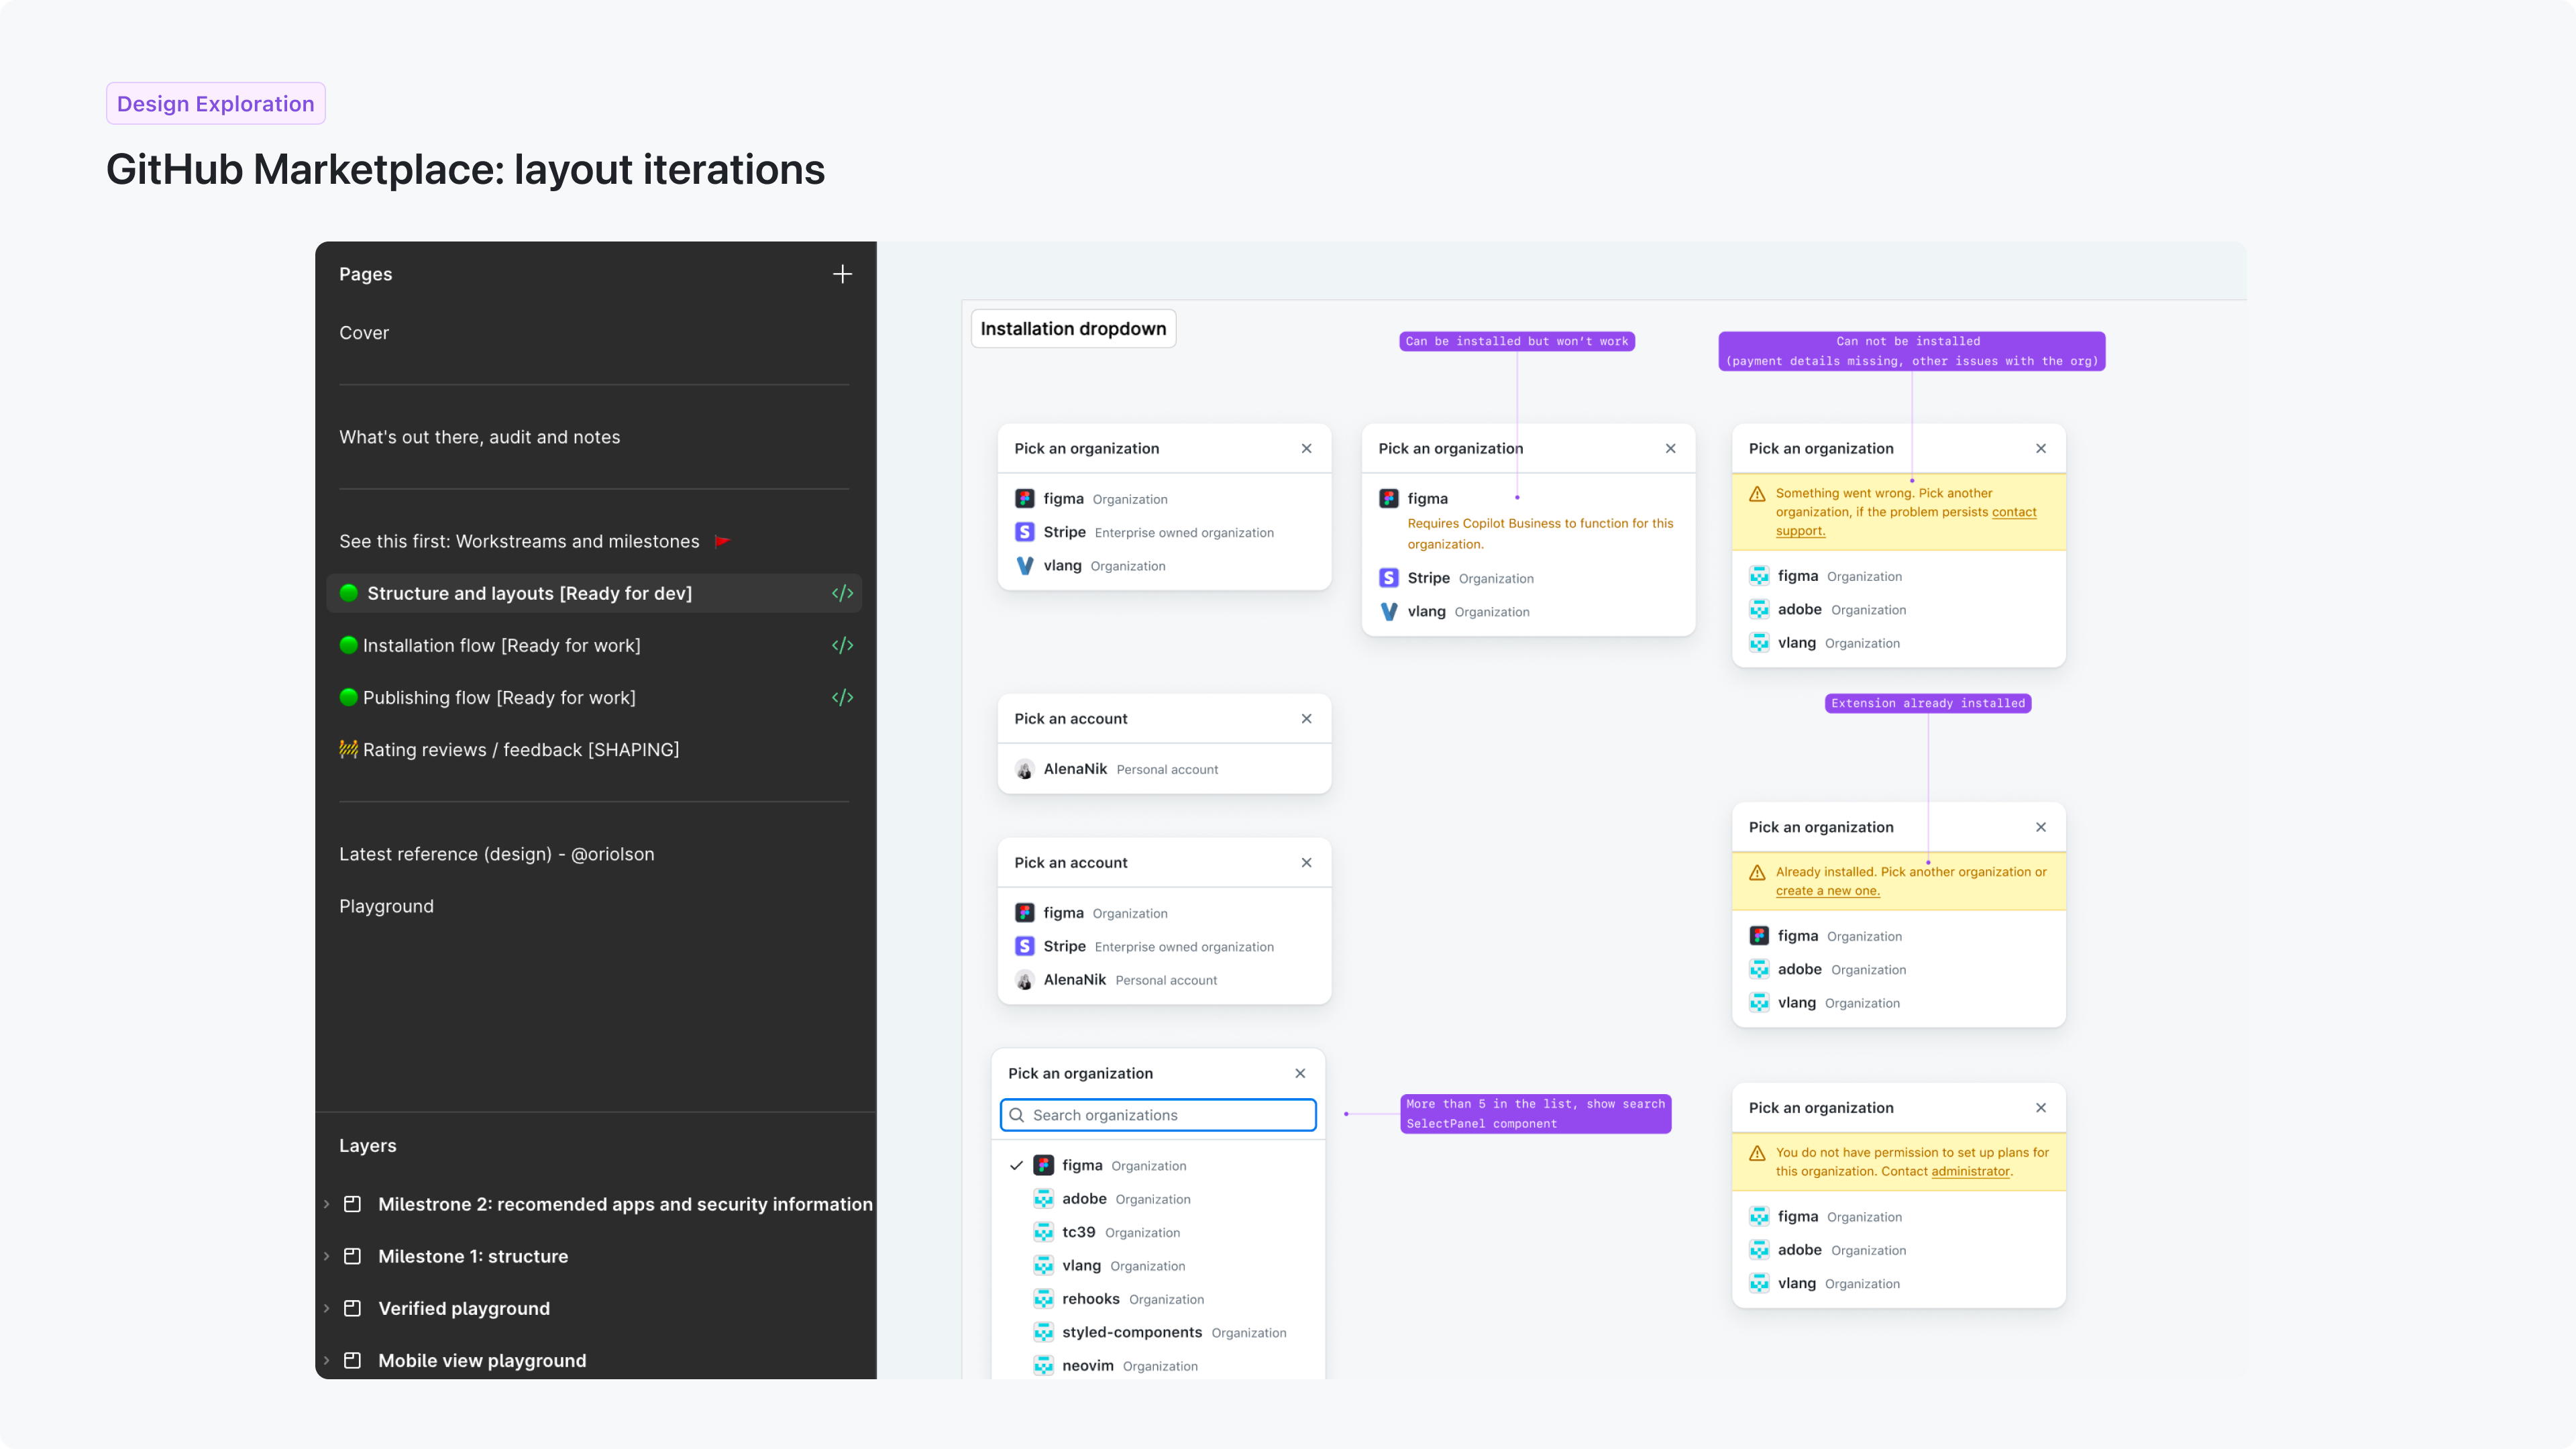This screenshot has height=1449, width=2576.
Task: Select the Stripe icon in the organization list
Action: tap(1024, 532)
